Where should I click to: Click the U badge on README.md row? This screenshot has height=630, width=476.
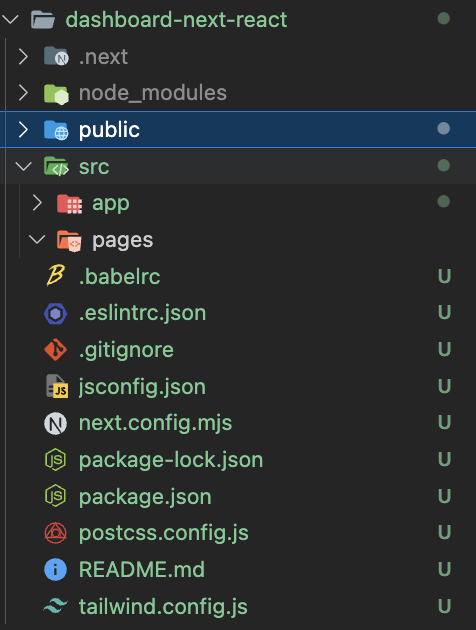pyautogui.click(x=444, y=569)
